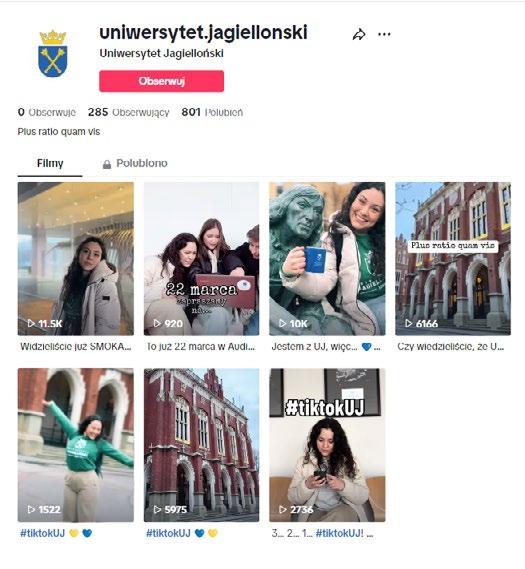Follow the account with the Obserwuj button
This screenshot has height=569, width=525.
click(161, 81)
